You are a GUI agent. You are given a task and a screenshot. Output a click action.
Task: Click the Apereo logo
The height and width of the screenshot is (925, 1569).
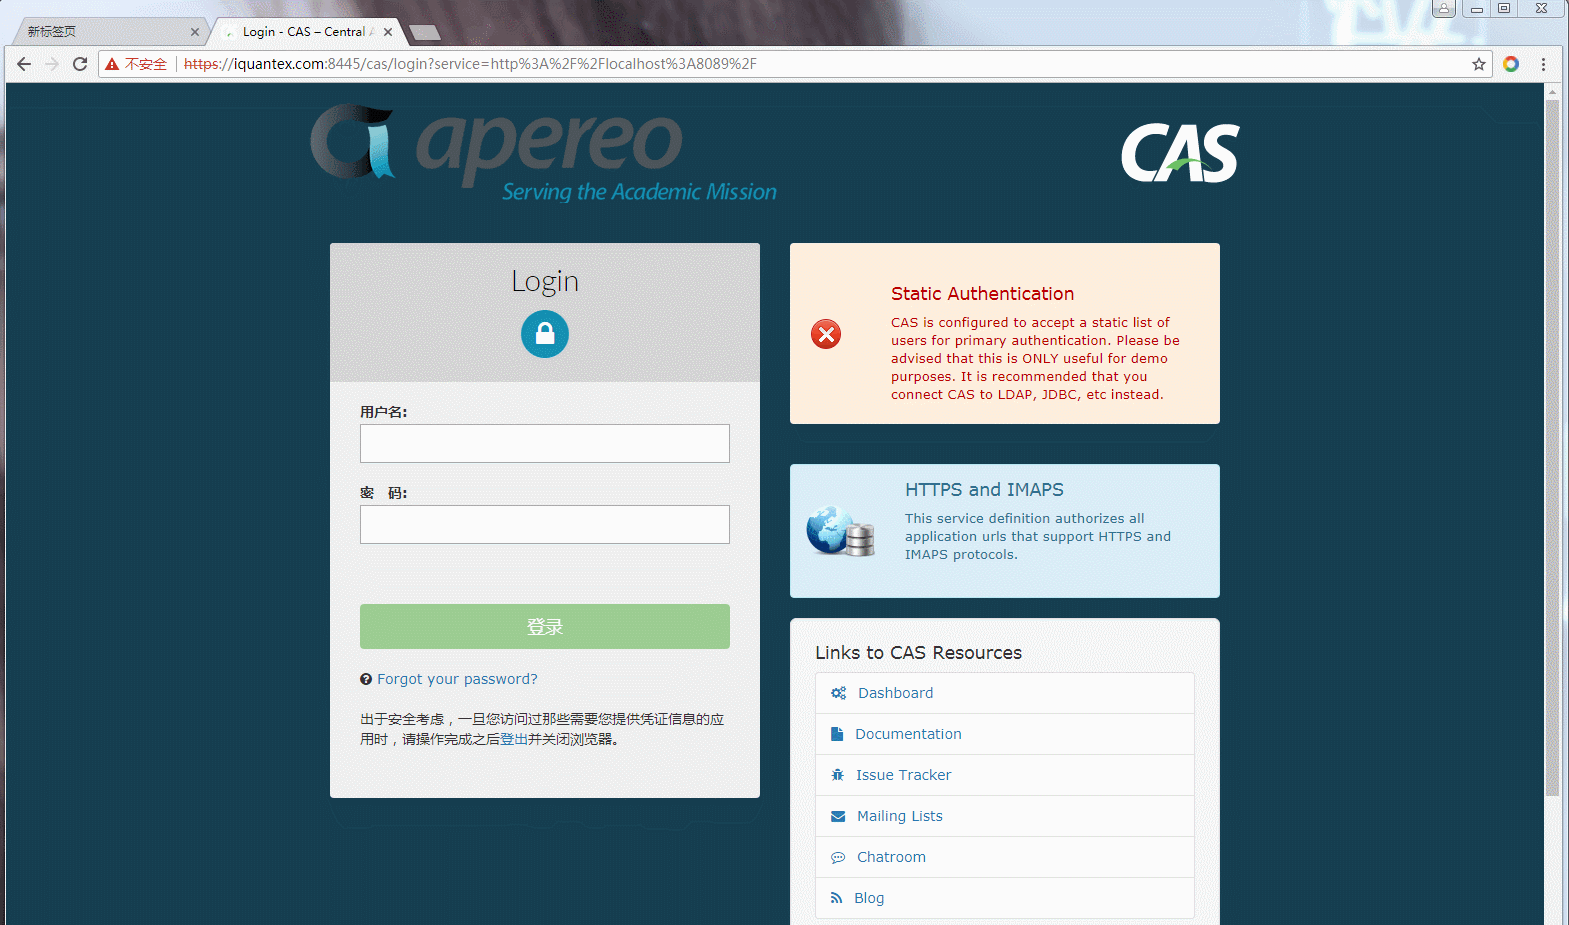point(543,153)
